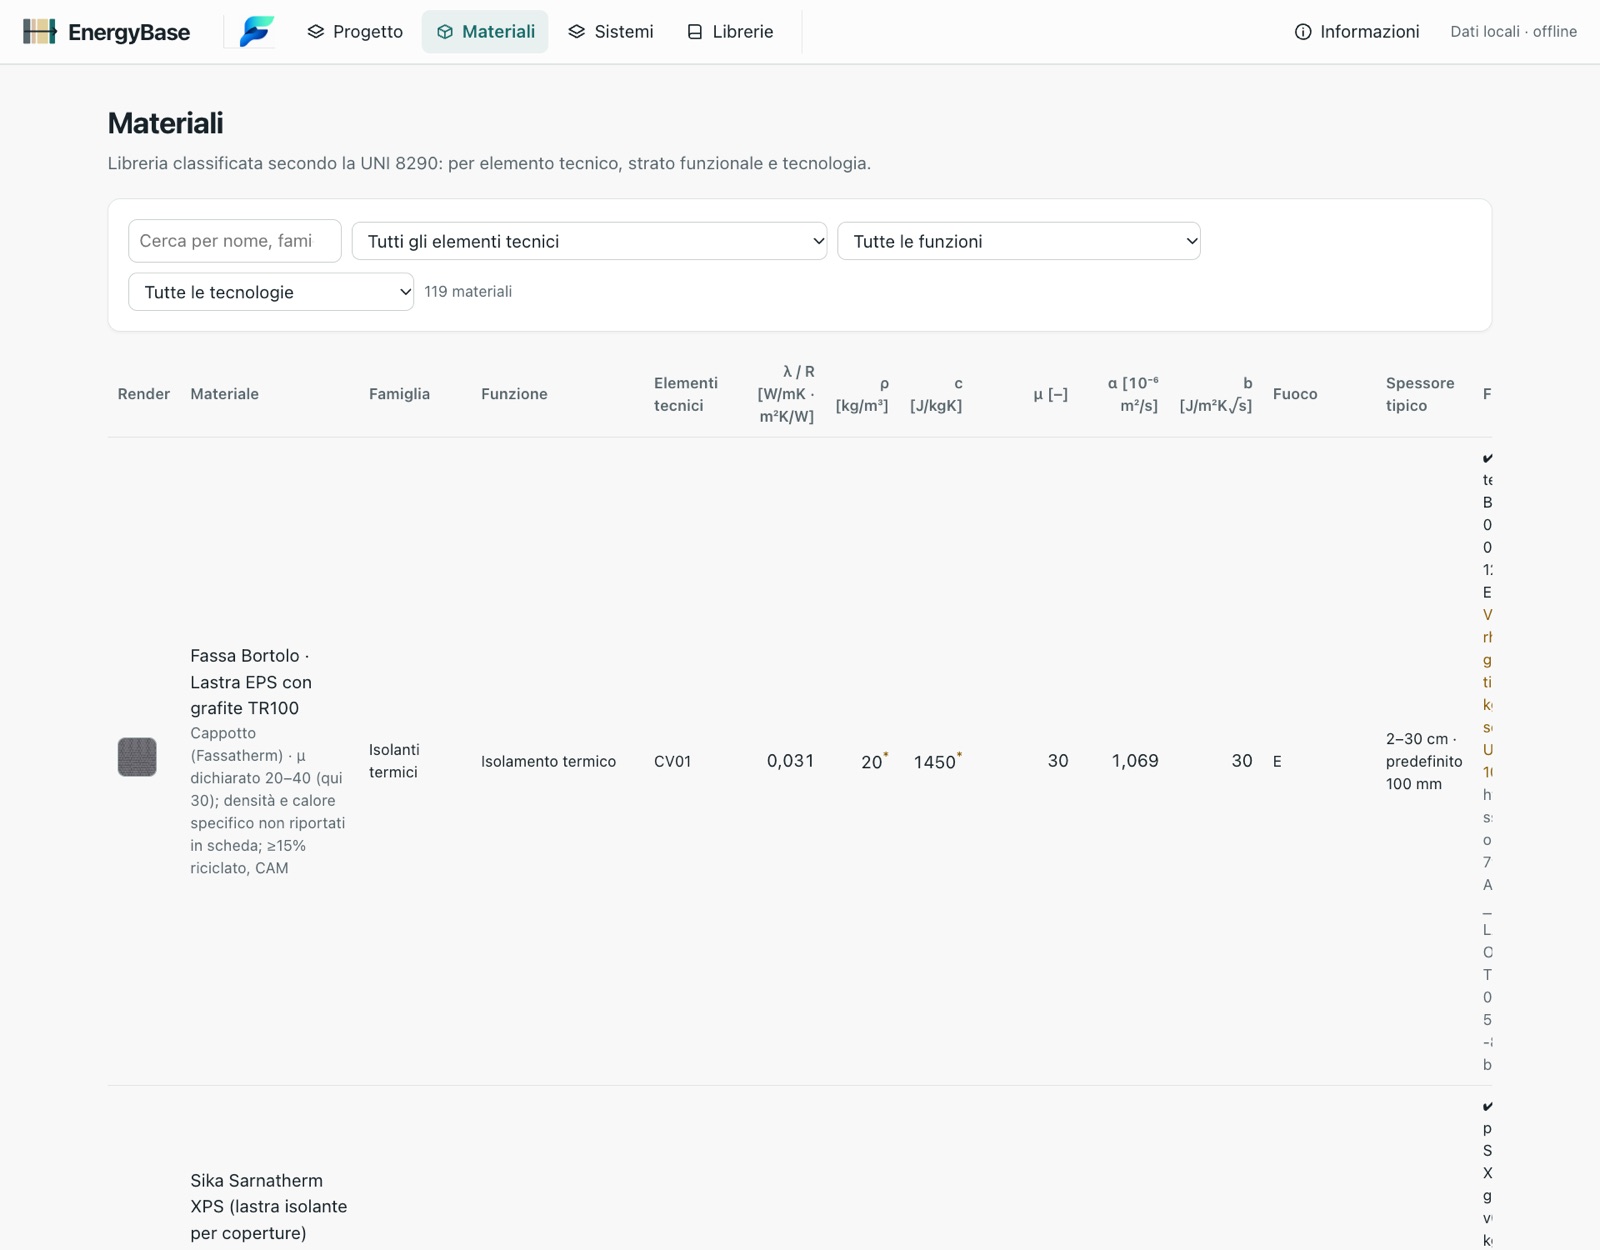Click the EnergyBase logo icon

(x=40, y=32)
